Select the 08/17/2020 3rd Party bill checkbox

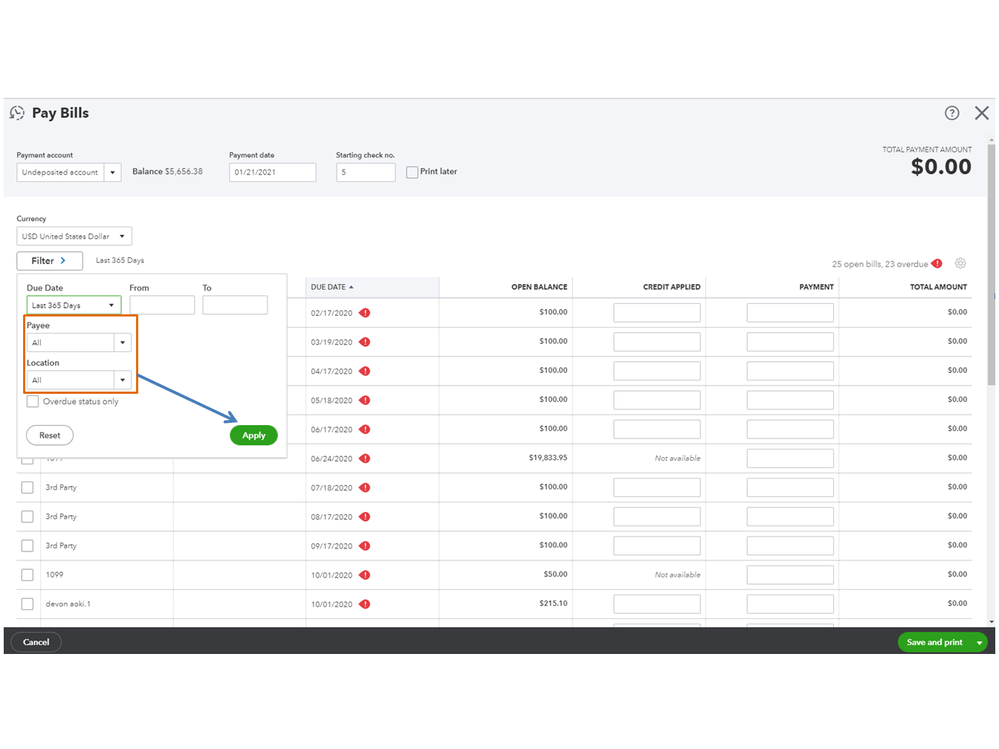coord(27,517)
